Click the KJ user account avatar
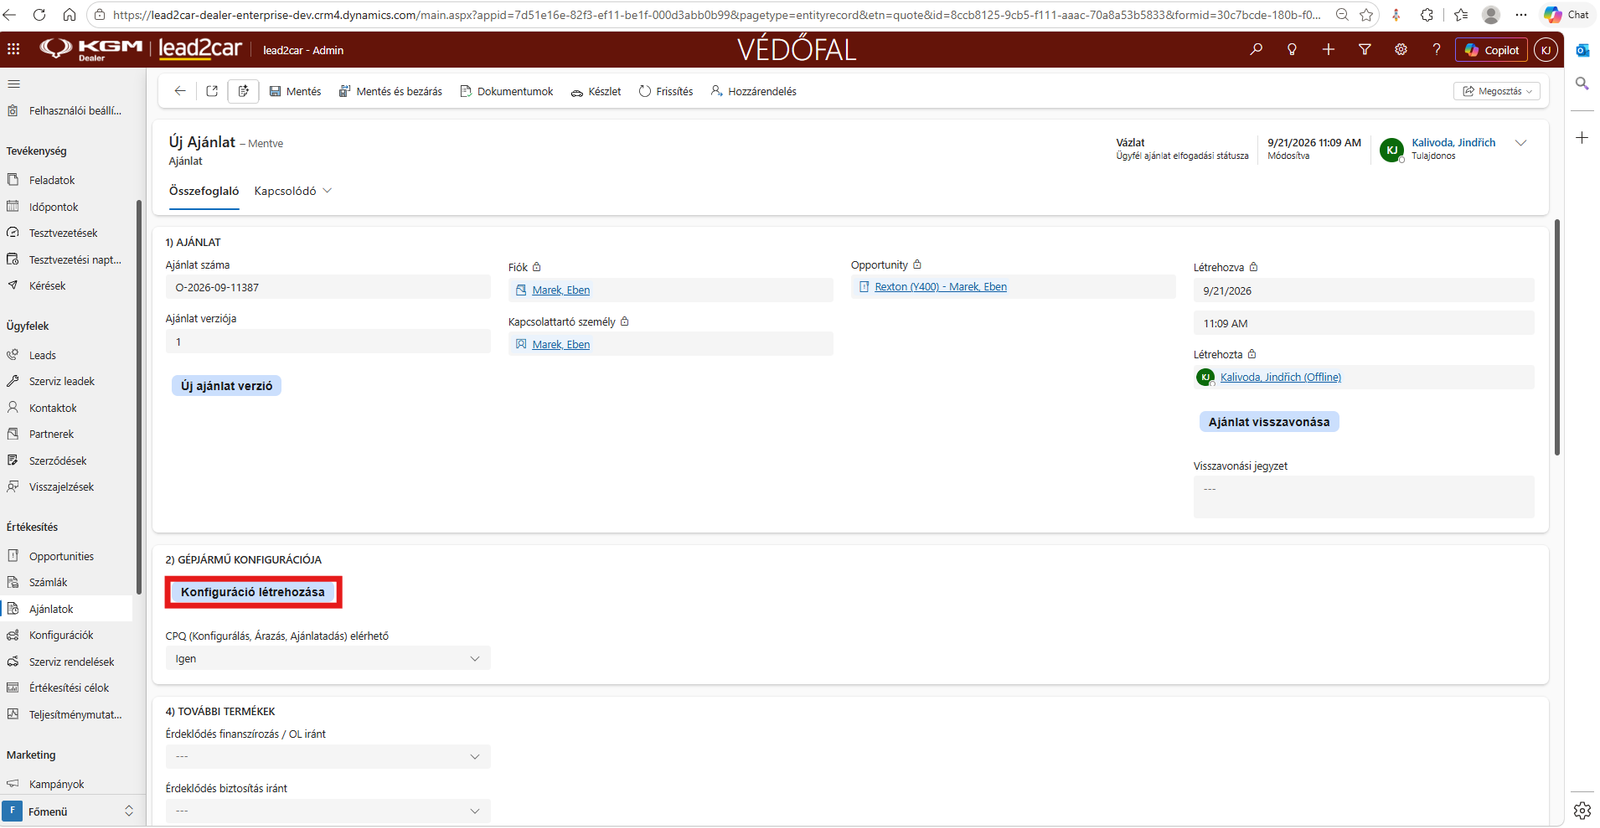 coord(1545,50)
